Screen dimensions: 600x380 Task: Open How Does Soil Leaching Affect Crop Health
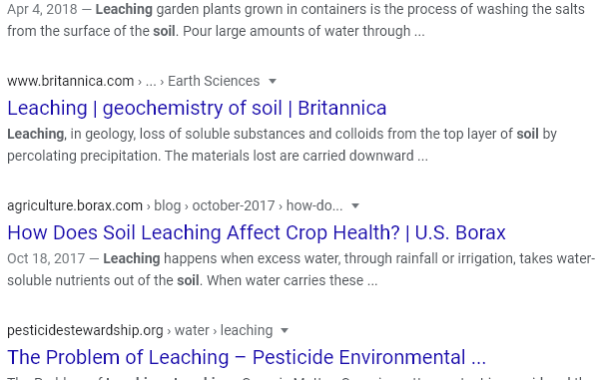[x=256, y=233]
